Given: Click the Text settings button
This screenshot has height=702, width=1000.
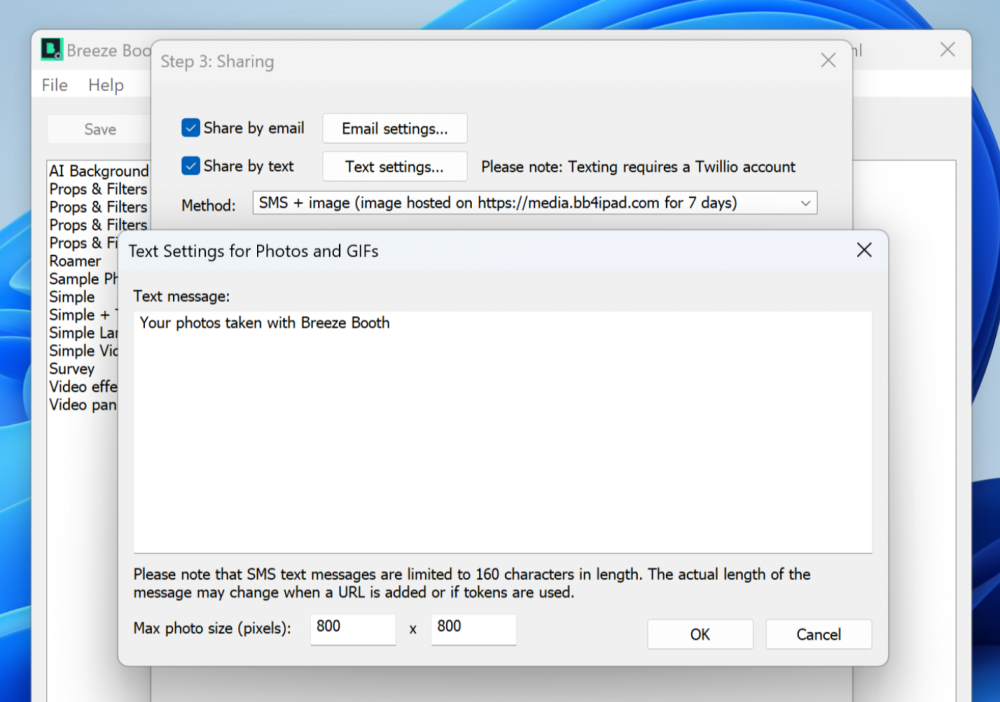Looking at the screenshot, I should (x=395, y=166).
